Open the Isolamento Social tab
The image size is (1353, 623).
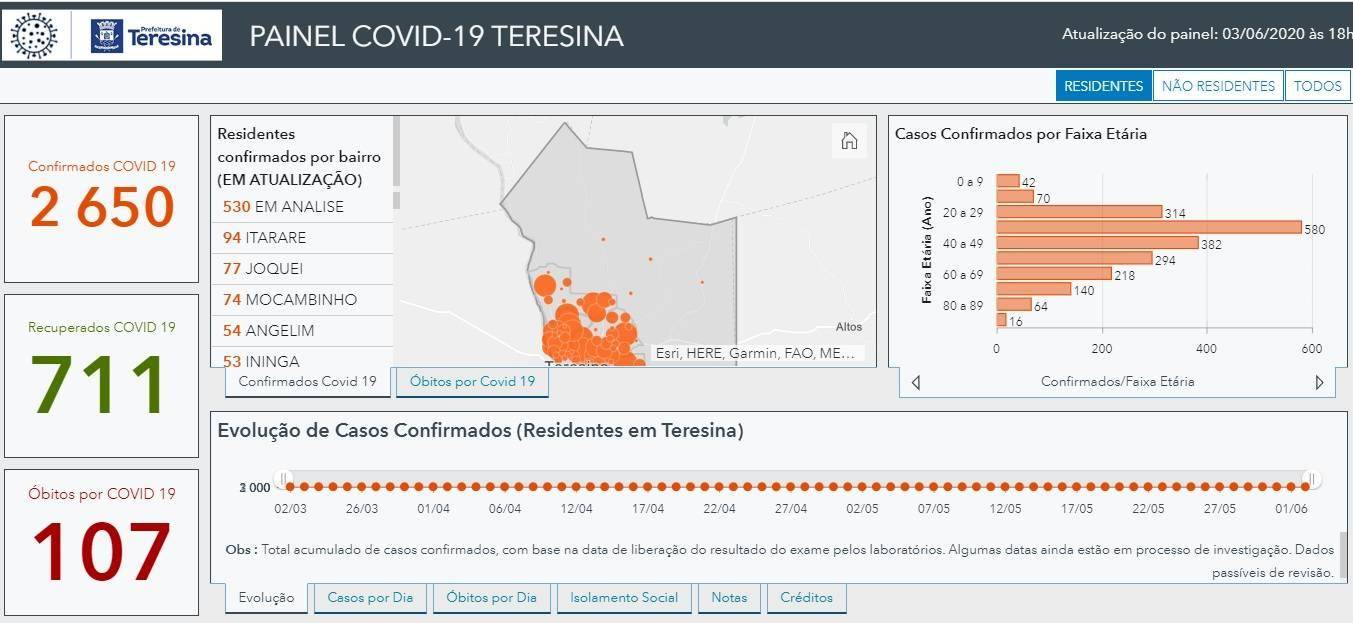[624, 598]
